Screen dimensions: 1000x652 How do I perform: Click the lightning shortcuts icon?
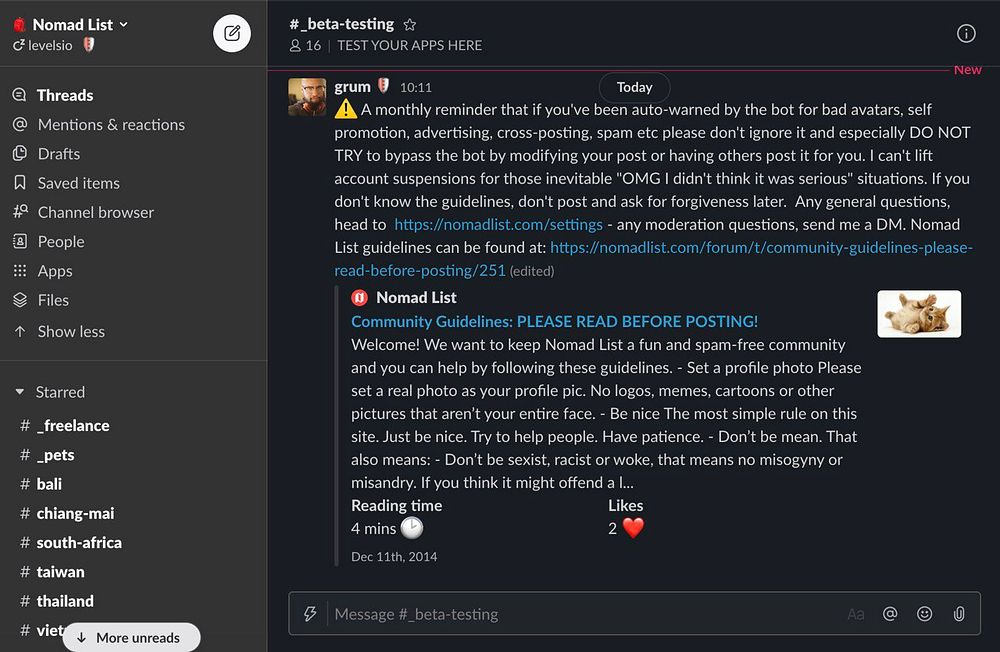(310, 613)
